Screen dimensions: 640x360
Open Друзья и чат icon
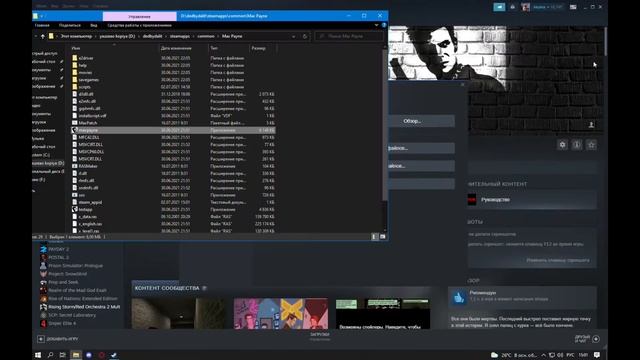coord(596,339)
